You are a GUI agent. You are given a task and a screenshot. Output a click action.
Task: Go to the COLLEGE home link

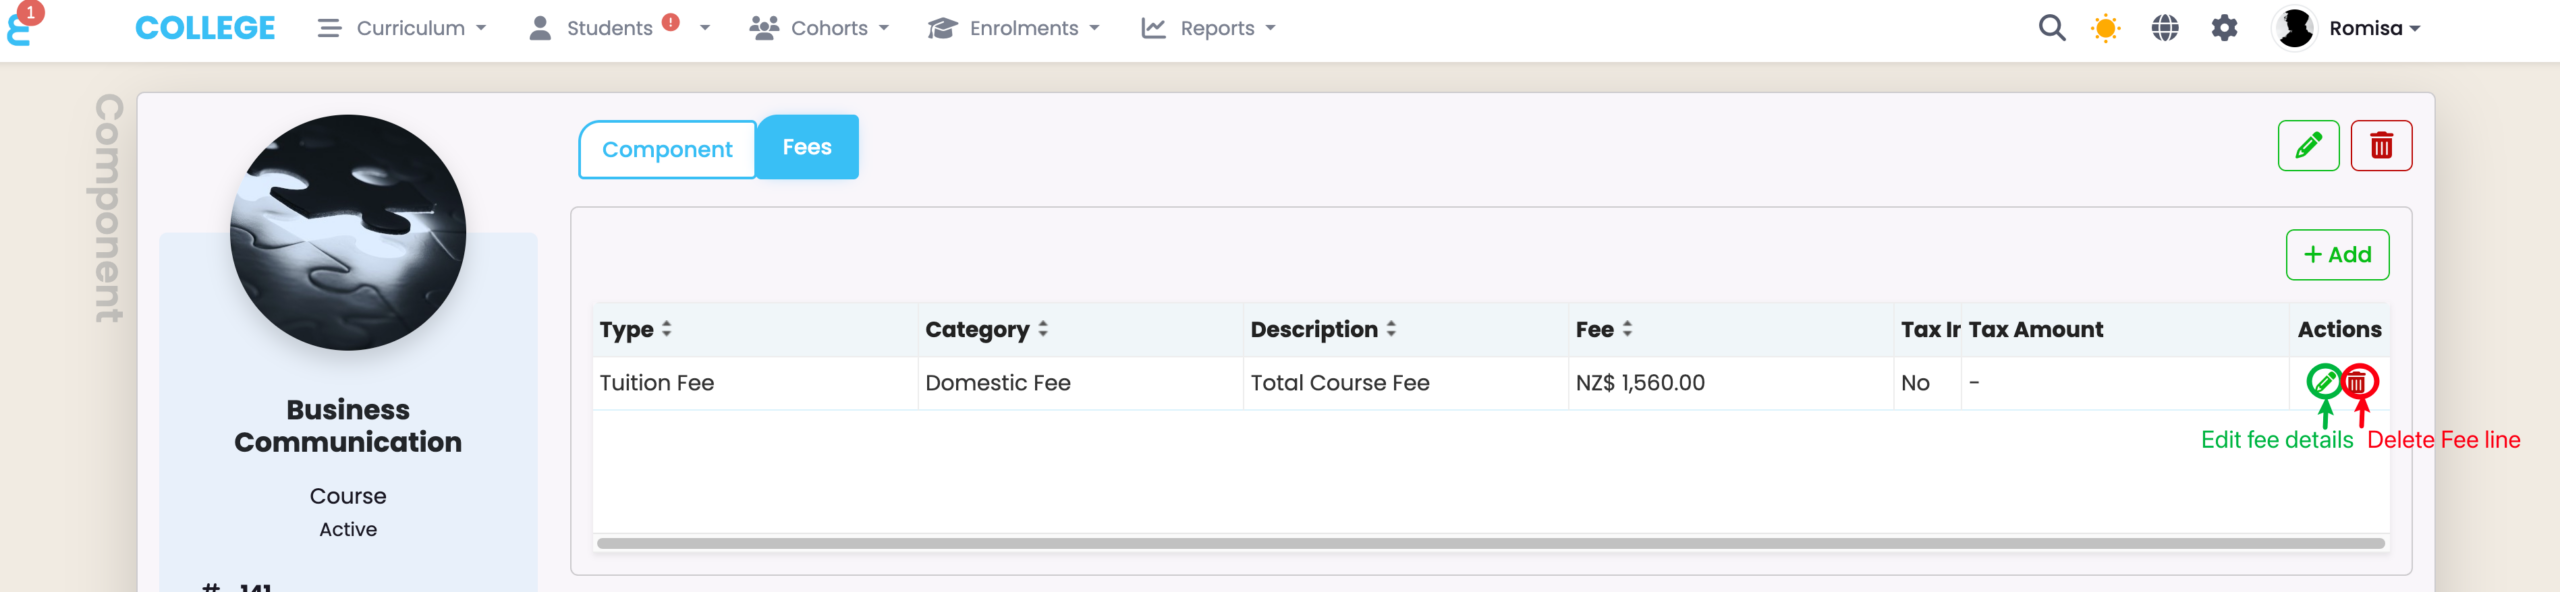[x=205, y=28]
